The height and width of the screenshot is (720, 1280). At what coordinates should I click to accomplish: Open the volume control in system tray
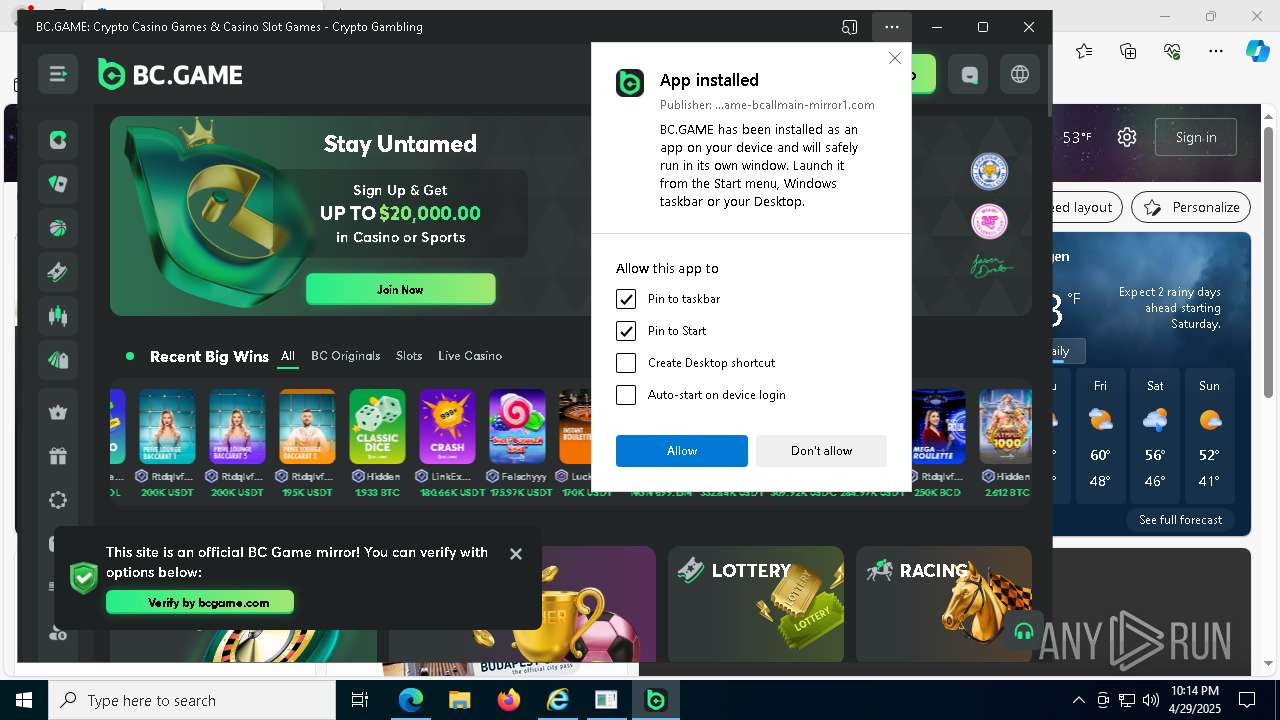(1151, 700)
